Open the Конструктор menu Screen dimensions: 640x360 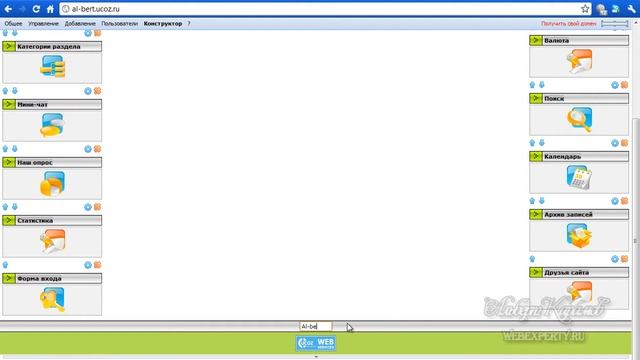pyautogui.click(x=162, y=24)
